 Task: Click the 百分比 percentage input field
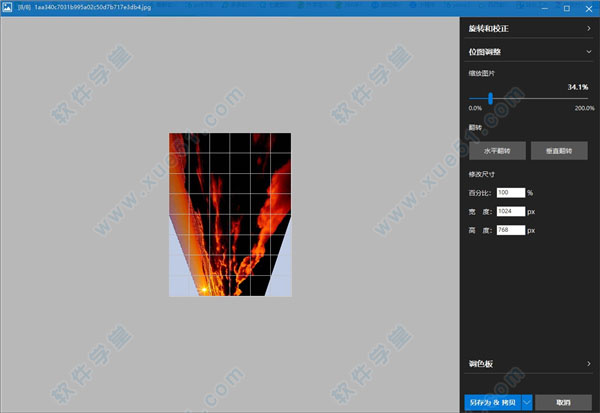pyautogui.click(x=510, y=192)
